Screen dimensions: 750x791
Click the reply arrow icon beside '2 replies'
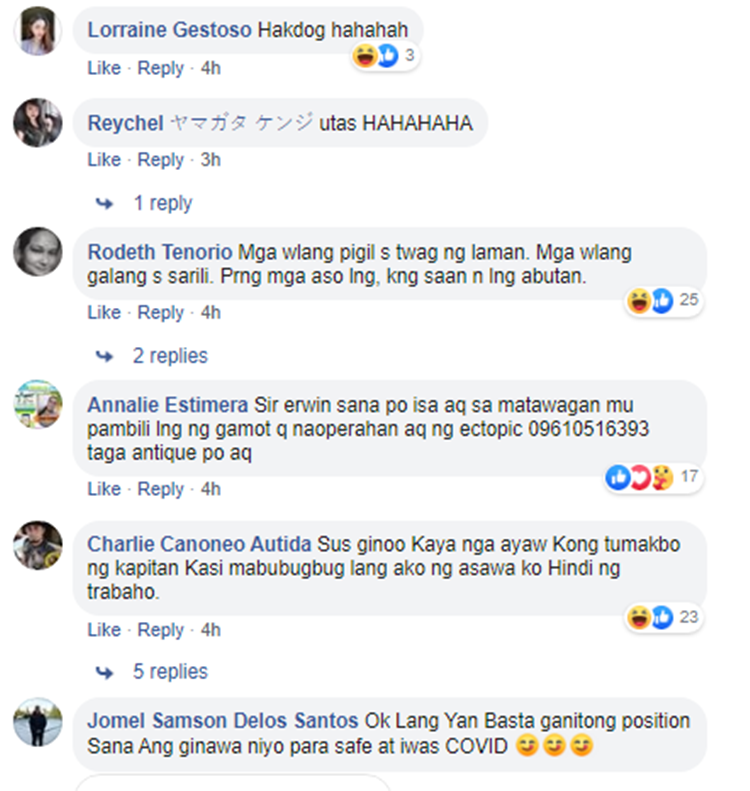pyautogui.click(x=104, y=357)
